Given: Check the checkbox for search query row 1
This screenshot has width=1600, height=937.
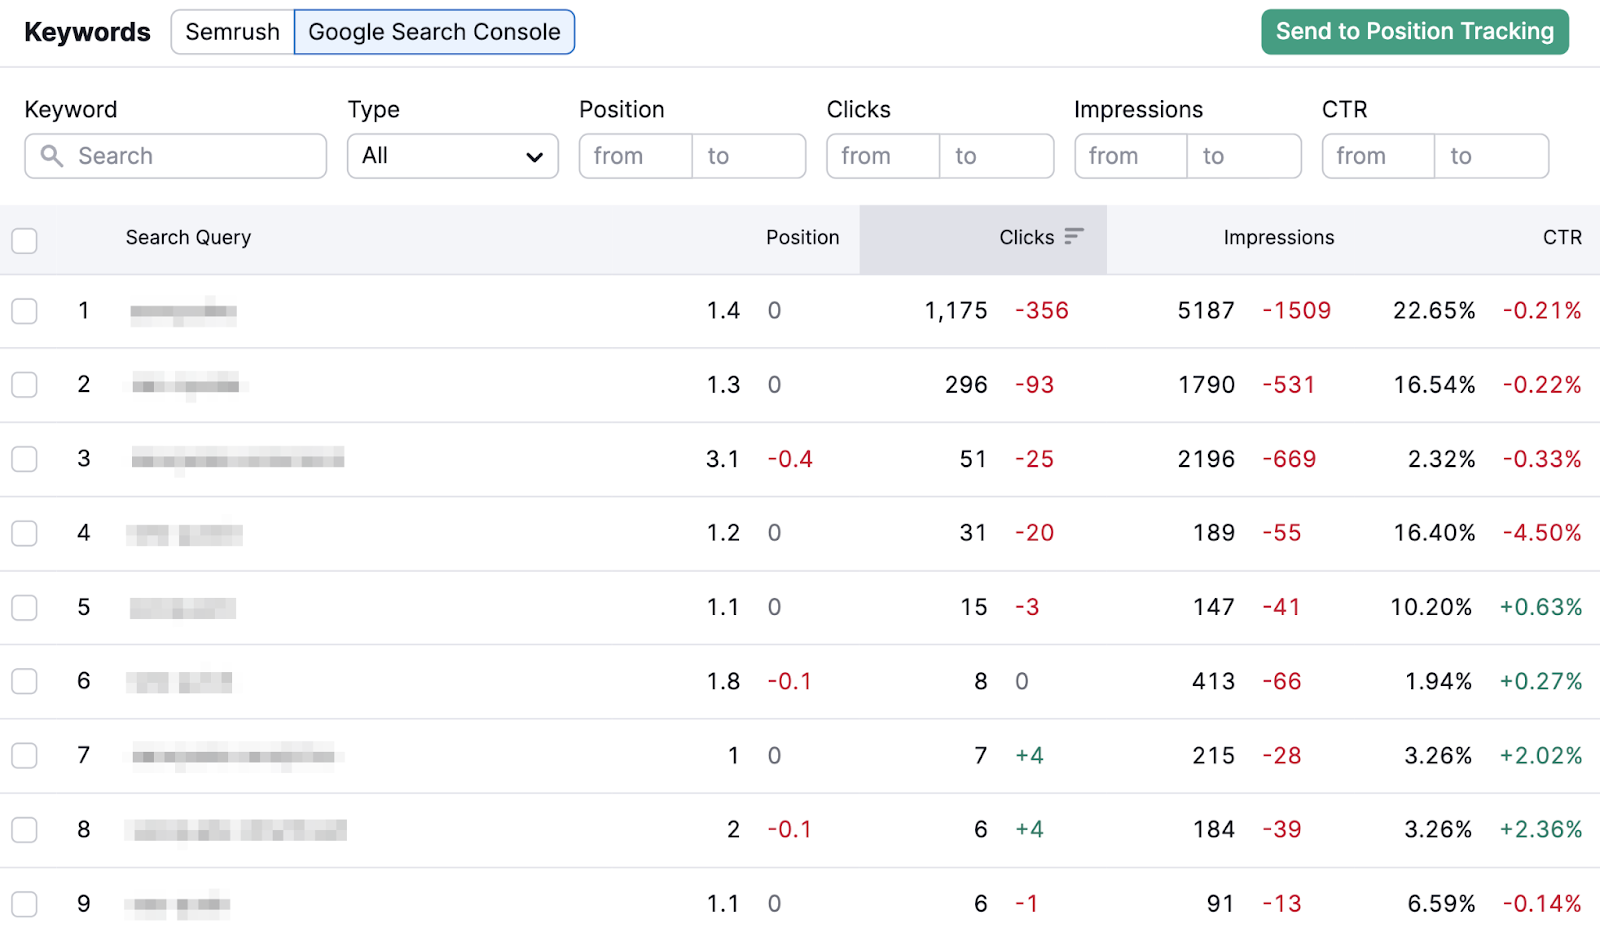Looking at the screenshot, I should (x=24, y=311).
